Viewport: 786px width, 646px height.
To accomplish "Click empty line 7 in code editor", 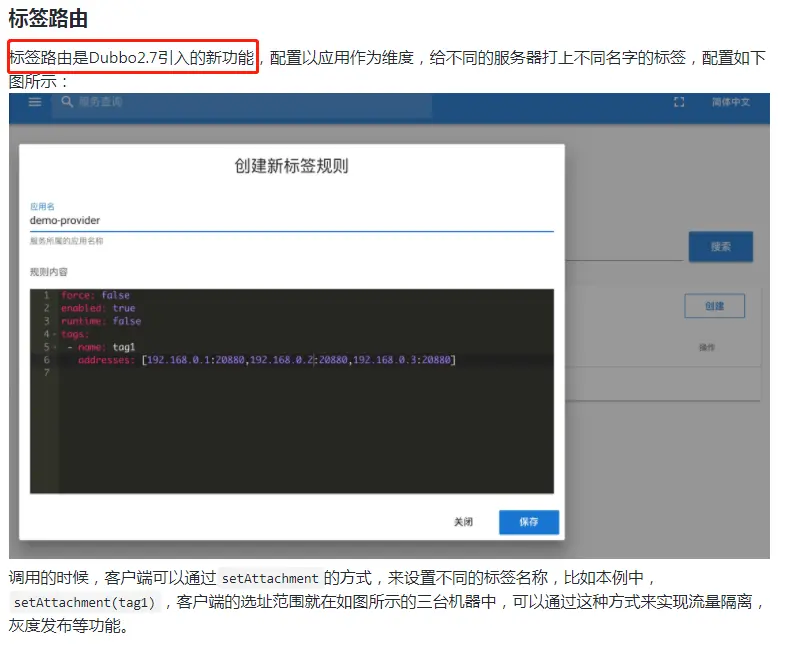I will click(x=306, y=373).
